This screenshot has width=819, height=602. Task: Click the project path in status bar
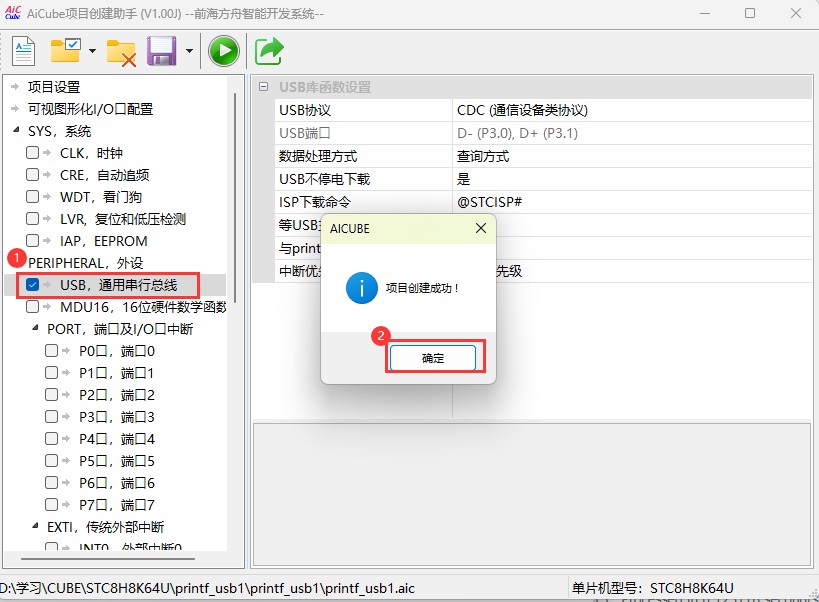coord(207,588)
